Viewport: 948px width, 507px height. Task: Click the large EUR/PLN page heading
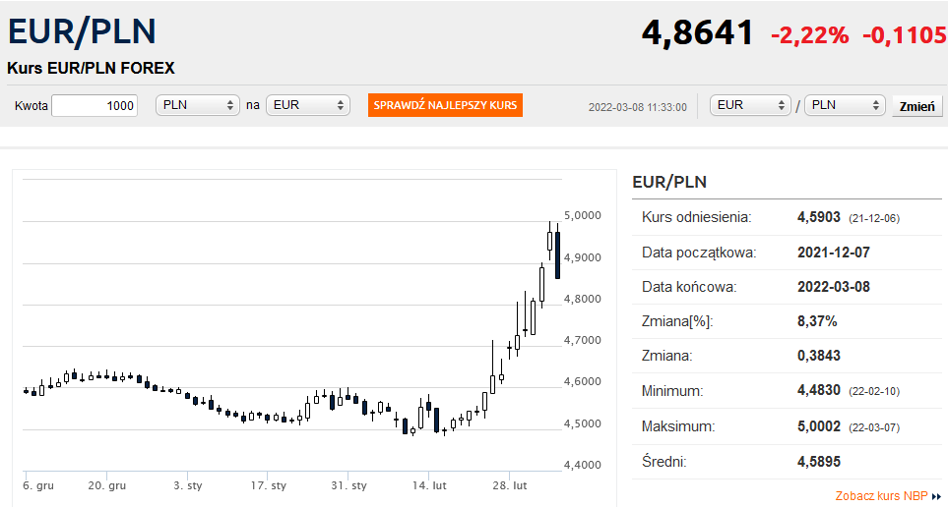click(82, 31)
